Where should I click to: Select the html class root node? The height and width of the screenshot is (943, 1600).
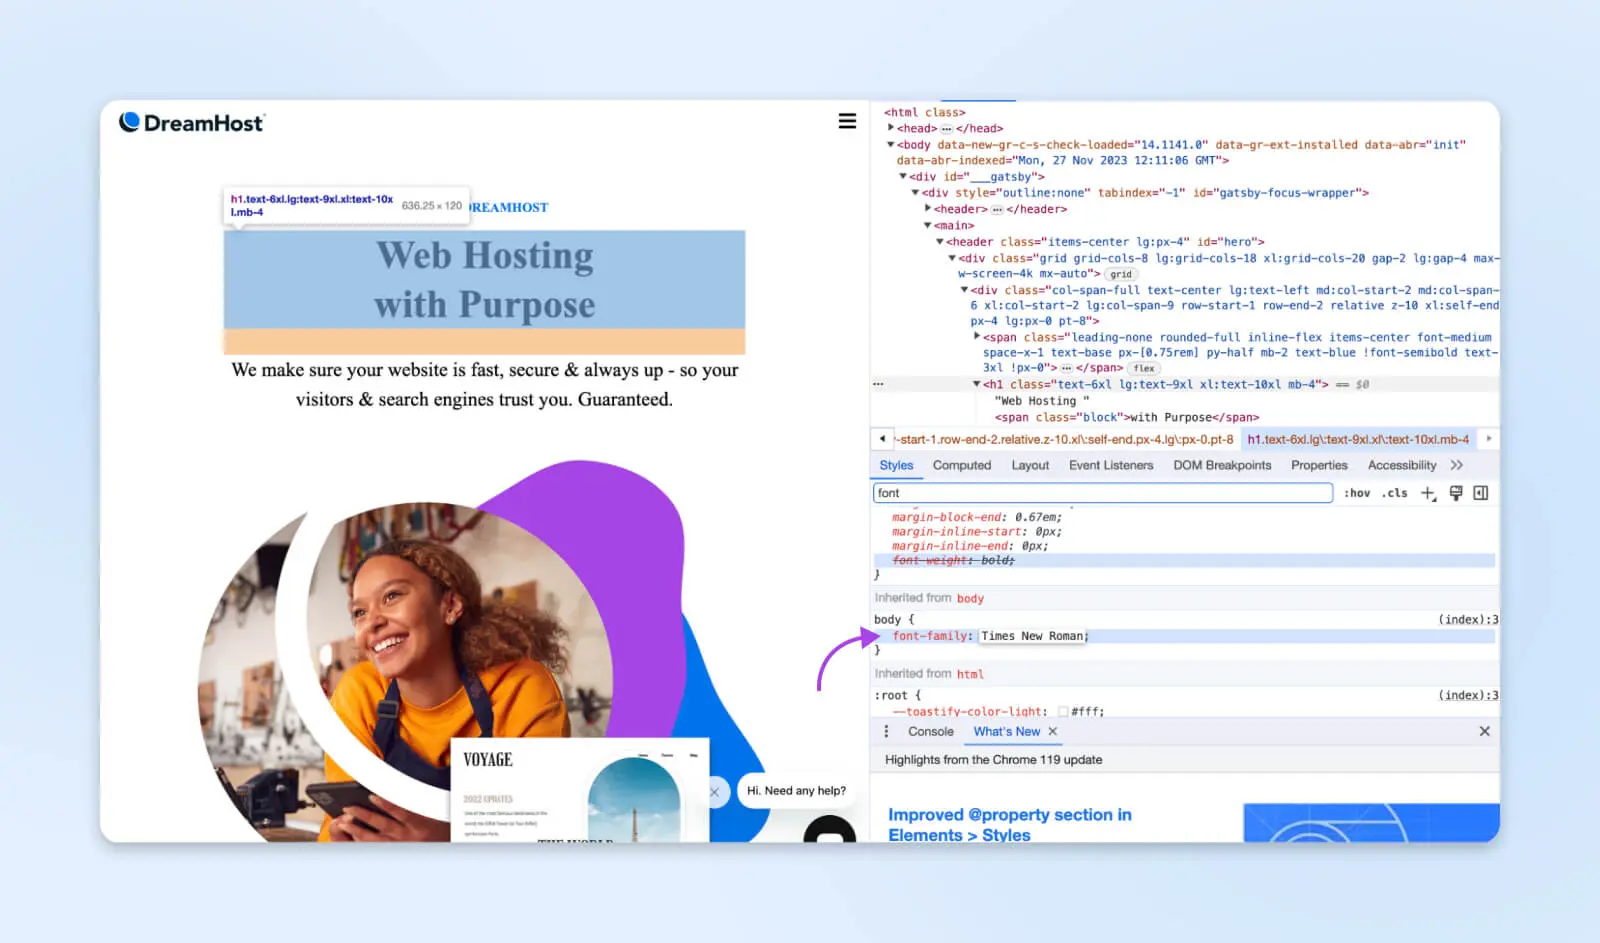point(924,113)
